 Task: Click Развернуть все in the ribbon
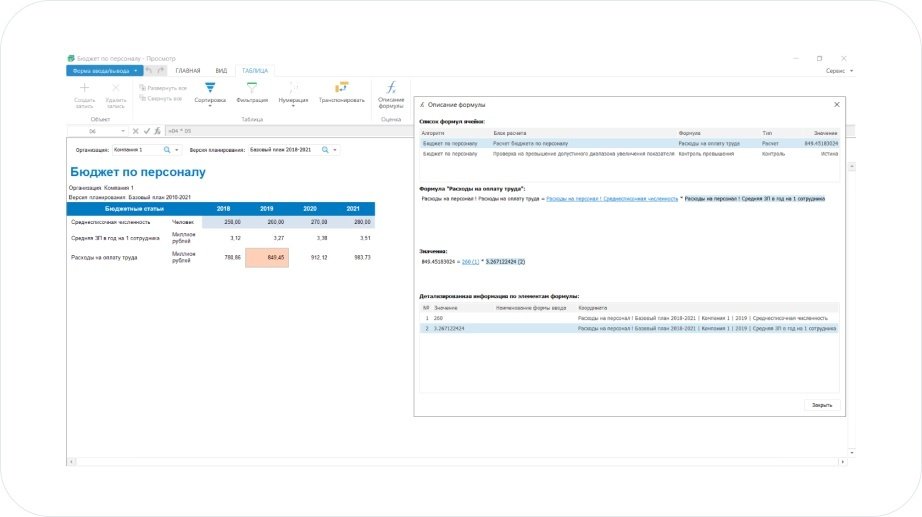point(163,88)
